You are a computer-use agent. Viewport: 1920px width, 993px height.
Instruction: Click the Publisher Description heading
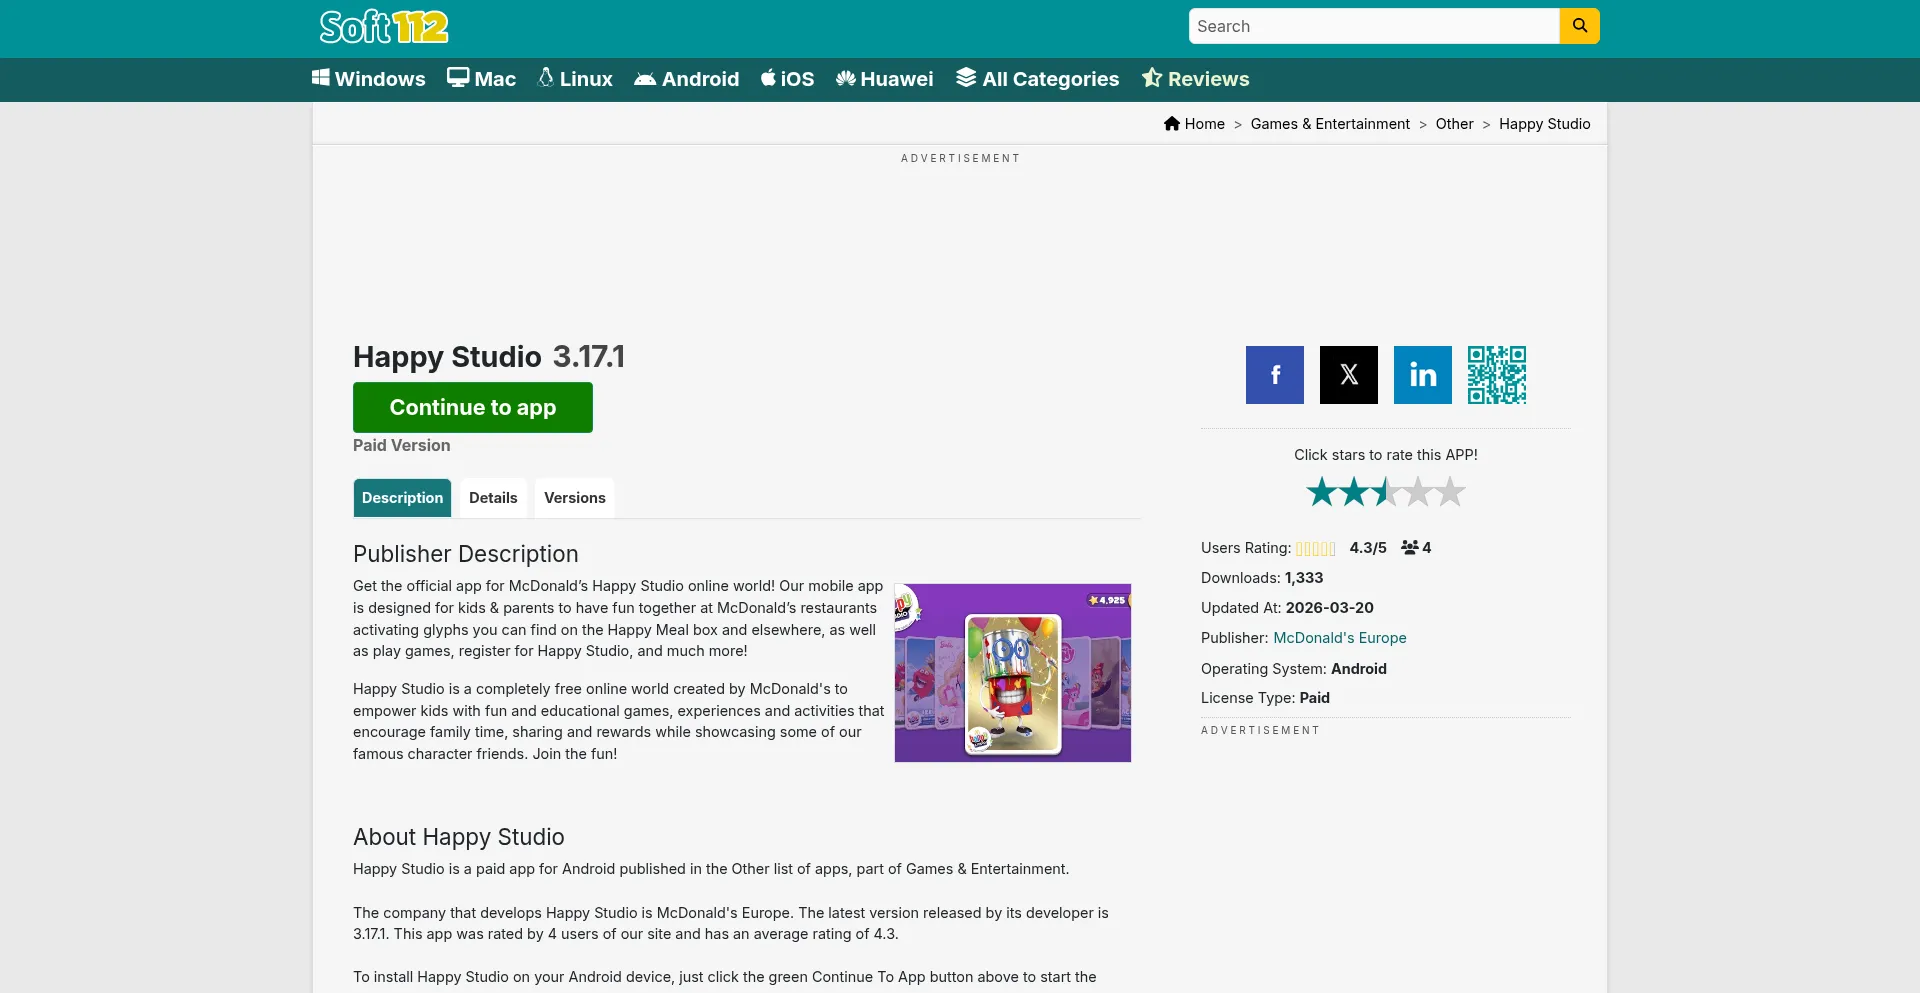(x=466, y=554)
